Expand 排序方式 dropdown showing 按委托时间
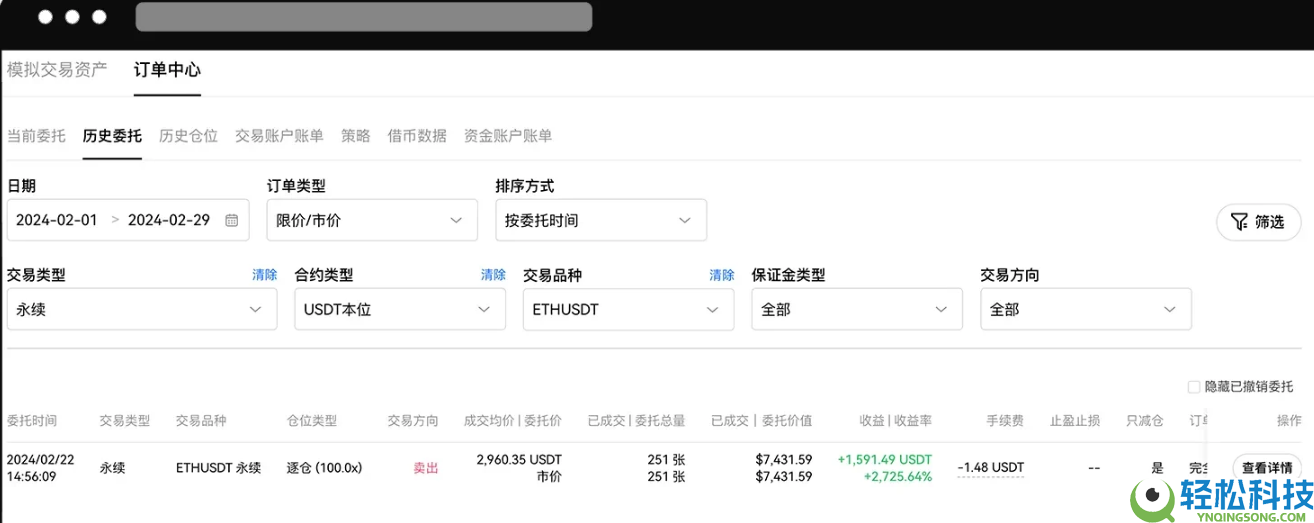The height and width of the screenshot is (523, 1314). click(601, 220)
